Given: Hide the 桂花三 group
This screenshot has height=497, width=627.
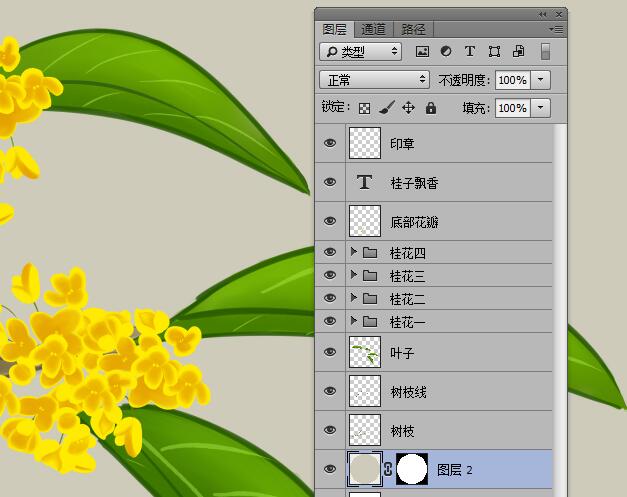Looking at the screenshot, I should tap(329, 275).
